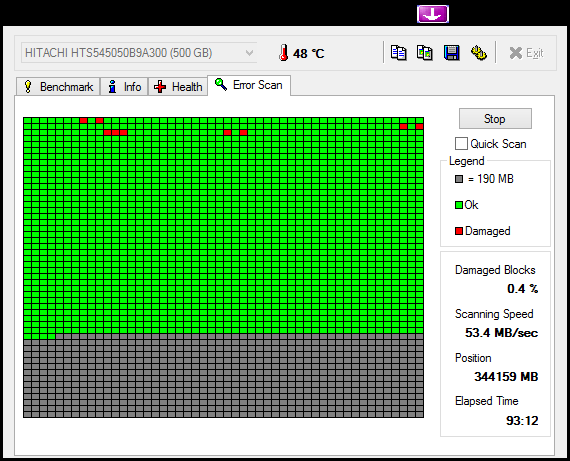Open the HITACHI drive selection dropdown
Screen dimensions: 570x461
tap(139, 53)
